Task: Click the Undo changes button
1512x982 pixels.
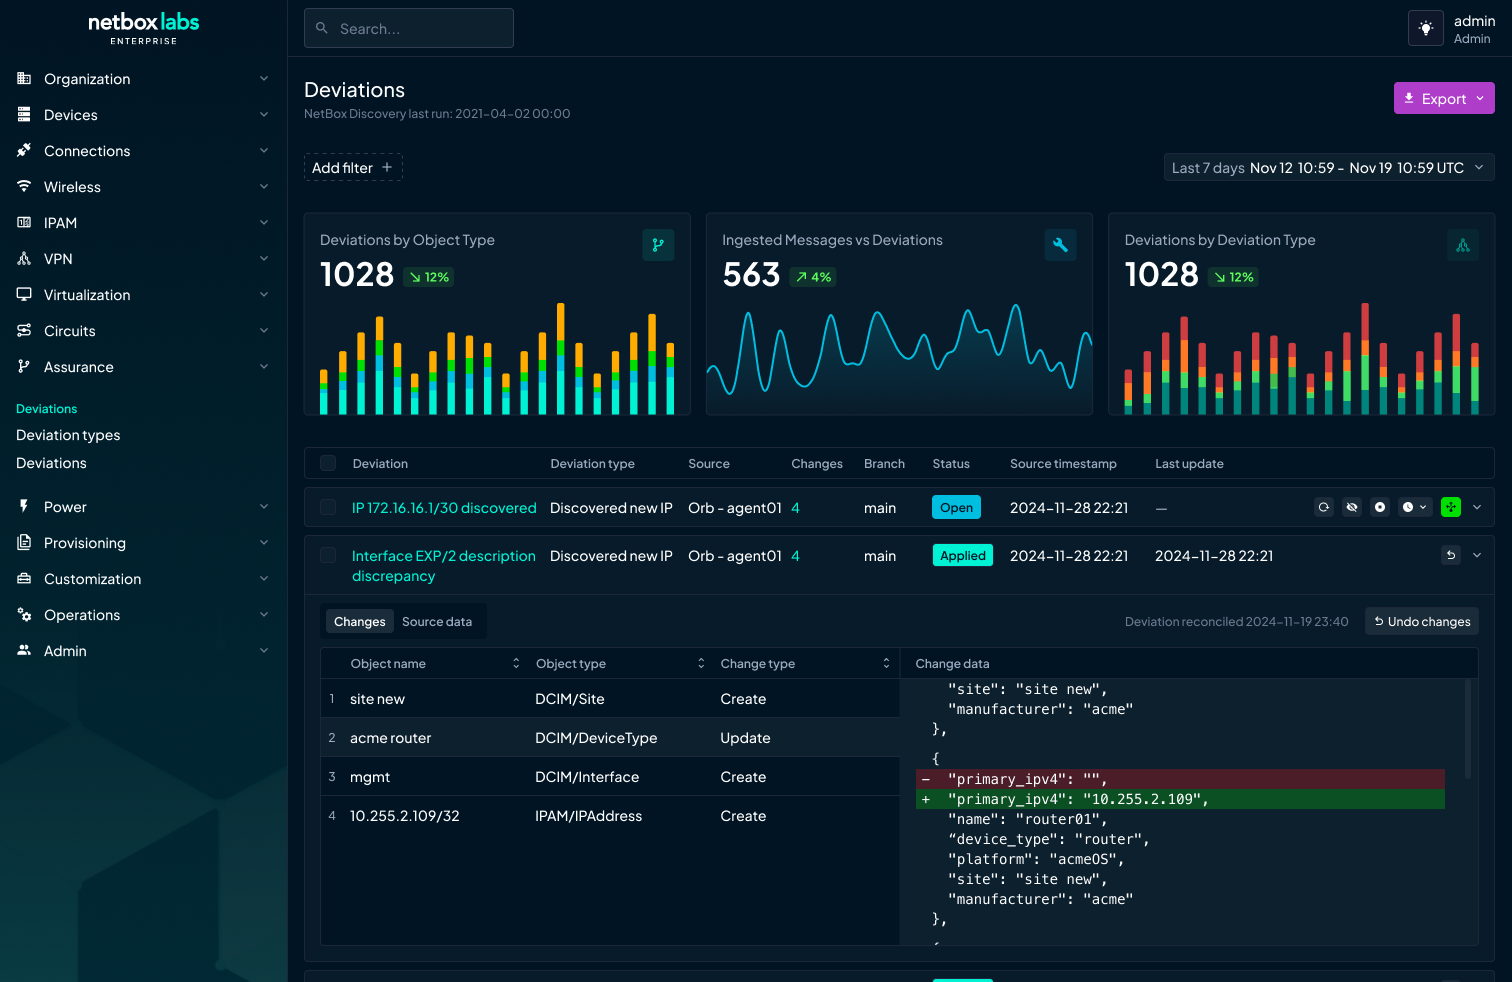Action: click(1422, 622)
